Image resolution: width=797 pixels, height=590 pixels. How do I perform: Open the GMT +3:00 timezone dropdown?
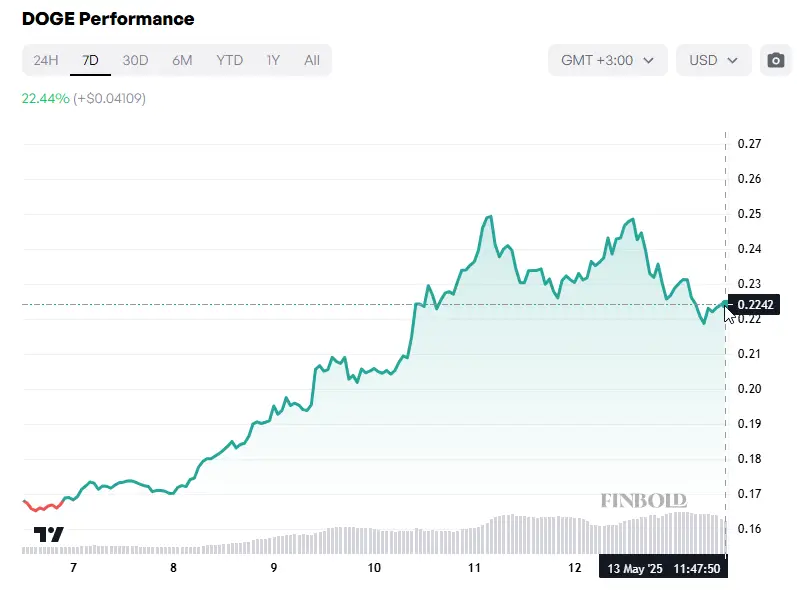pyautogui.click(x=607, y=60)
